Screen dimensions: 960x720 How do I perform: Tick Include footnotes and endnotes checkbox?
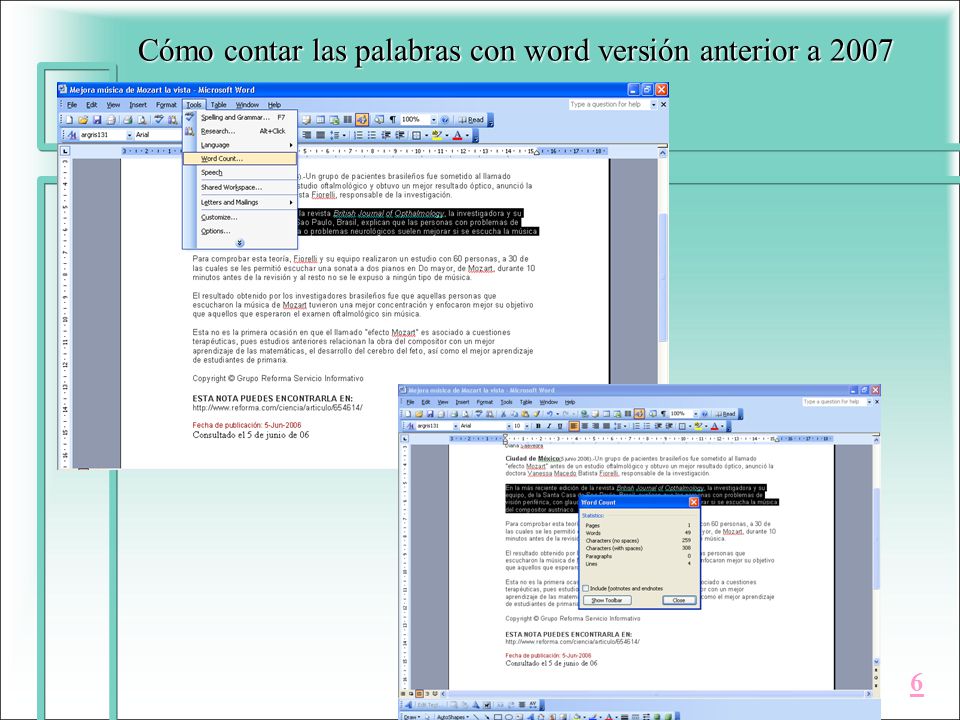point(586,588)
